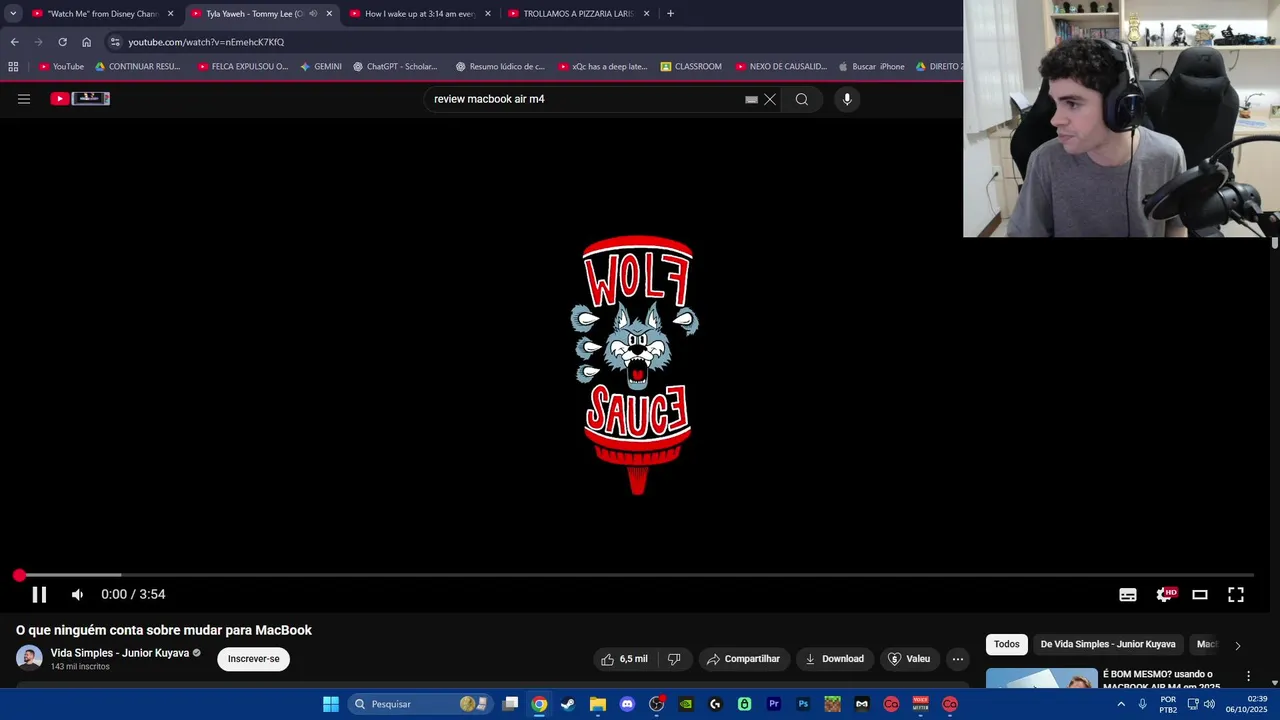Open the 'ChatGPT - Scholar...' bookmark
Viewport: 1280px width, 720px height.
tap(395, 67)
